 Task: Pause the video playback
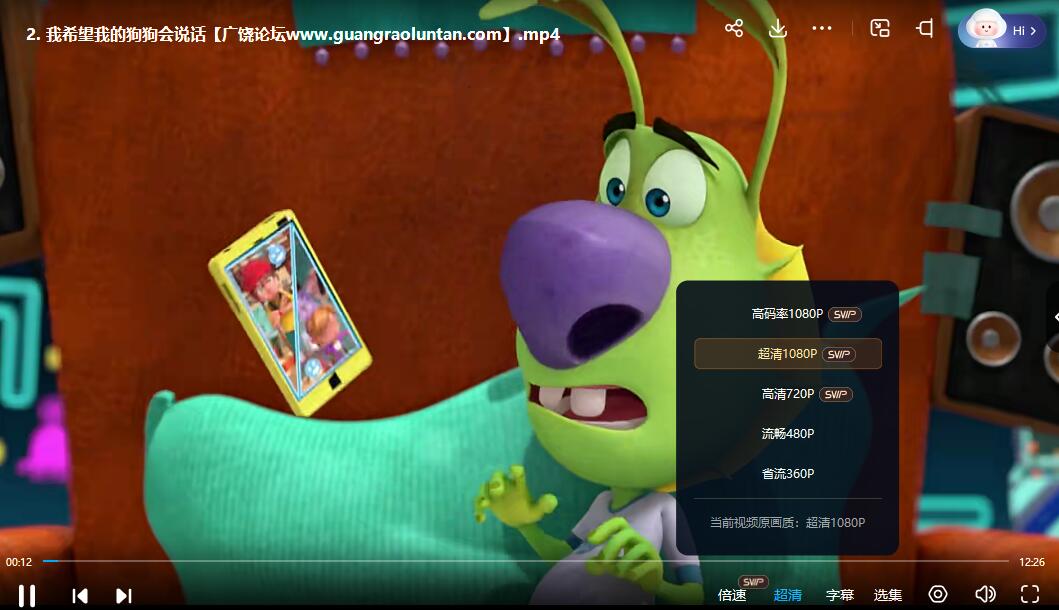click(26, 596)
